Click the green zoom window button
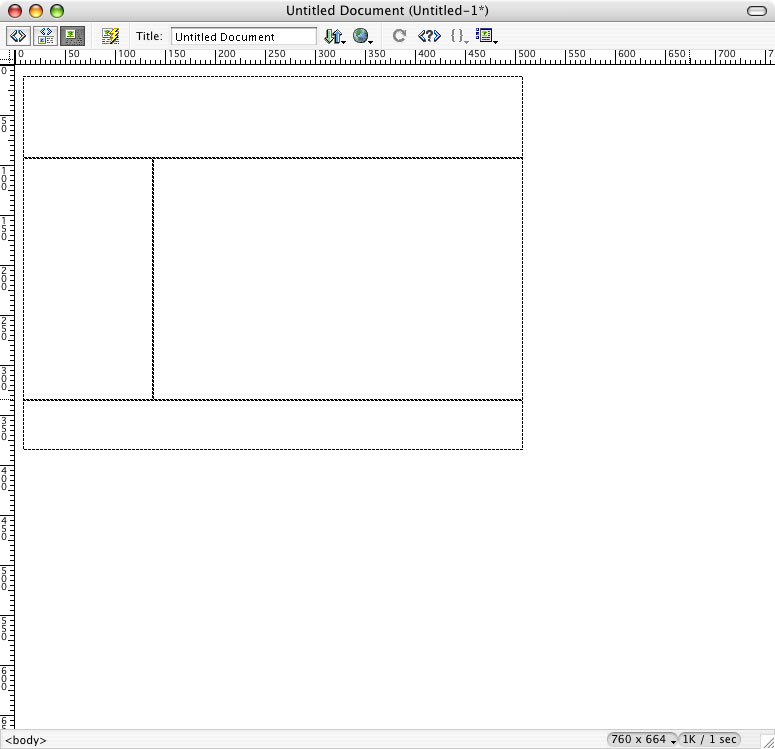 (x=57, y=11)
